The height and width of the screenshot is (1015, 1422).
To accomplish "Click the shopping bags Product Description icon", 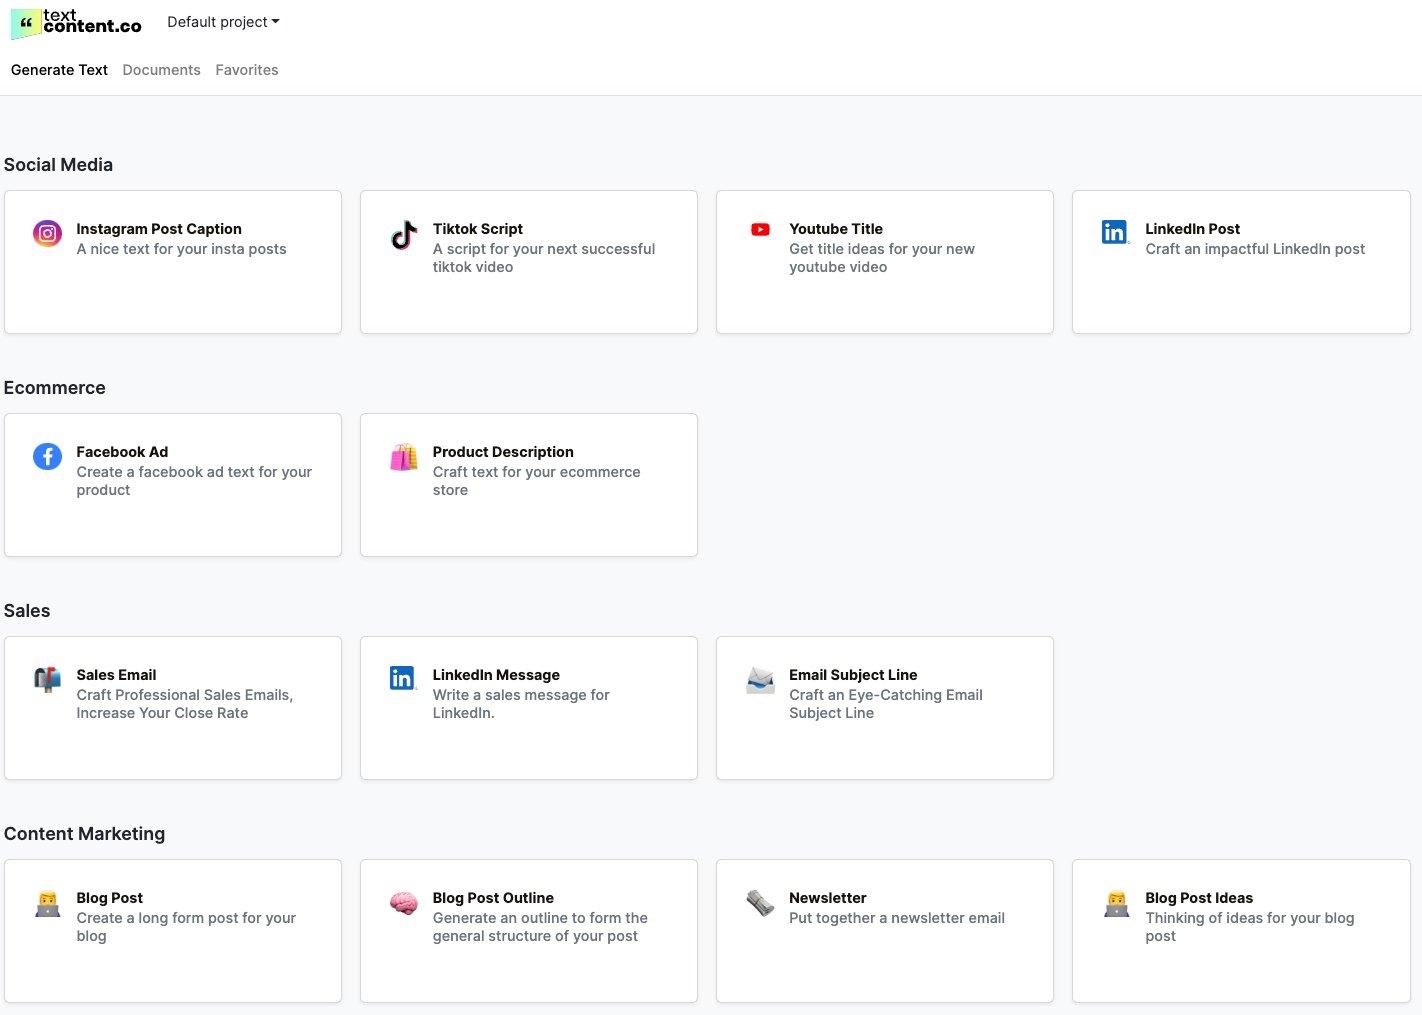I will pos(404,457).
